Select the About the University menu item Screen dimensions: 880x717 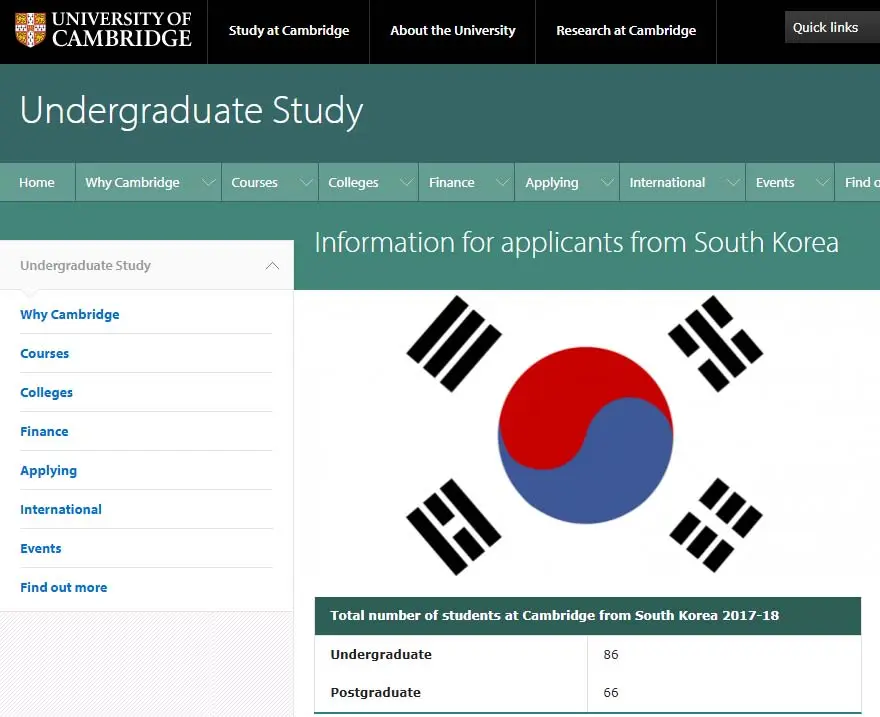(452, 30)
